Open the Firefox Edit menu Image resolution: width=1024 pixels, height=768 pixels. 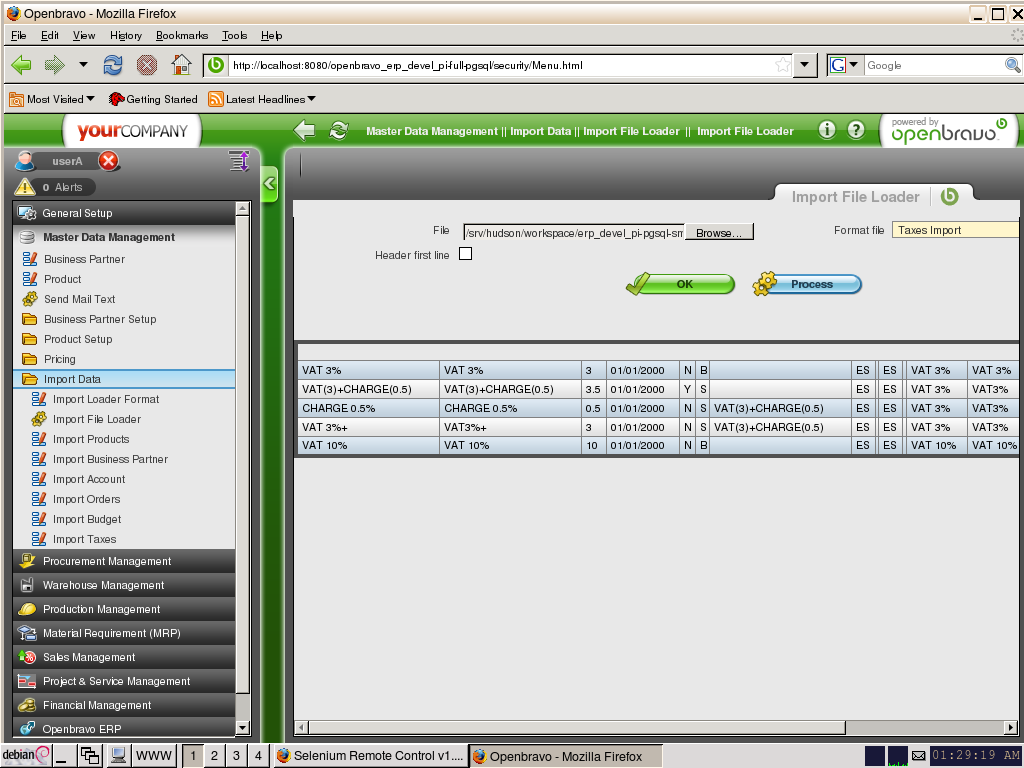[x=50, y=35]
